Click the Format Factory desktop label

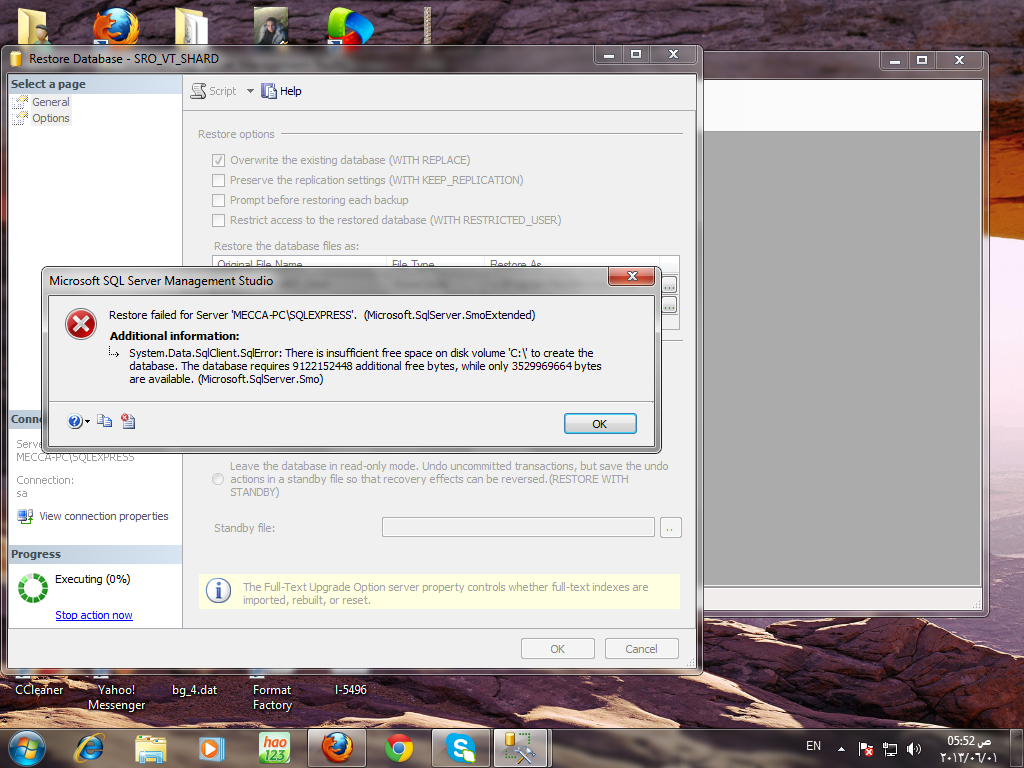[272, 697]
